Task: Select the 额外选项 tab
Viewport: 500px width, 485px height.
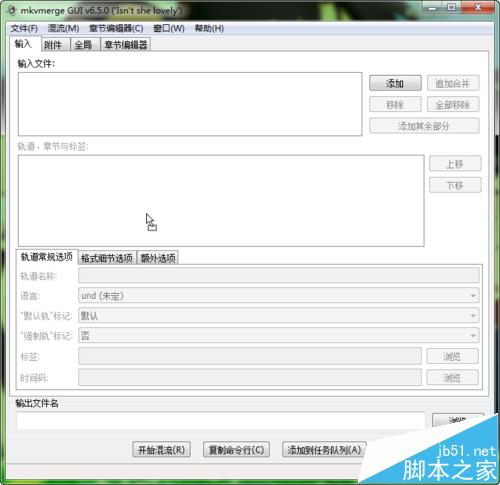Action: [x=158, y=258]
